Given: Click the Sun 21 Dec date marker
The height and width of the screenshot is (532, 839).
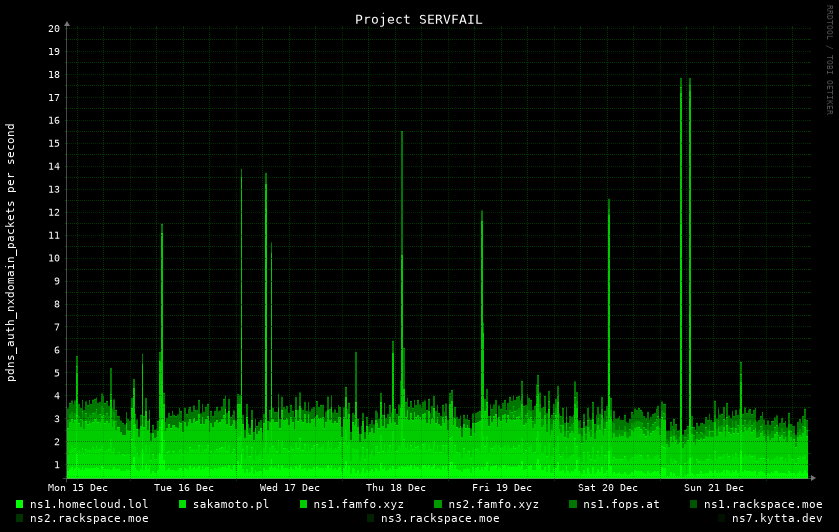Looking at the screenshot, I should (714, 488).
